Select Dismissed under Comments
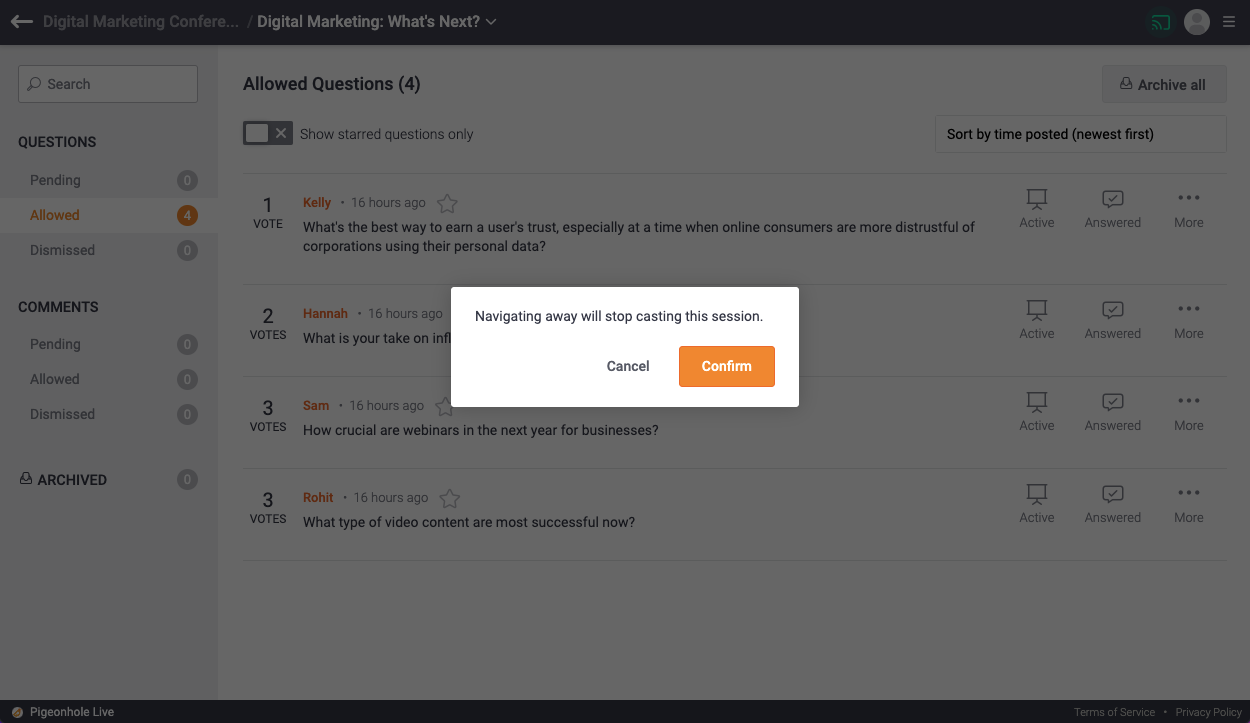The image size is (1250, 723). point(62,414)
